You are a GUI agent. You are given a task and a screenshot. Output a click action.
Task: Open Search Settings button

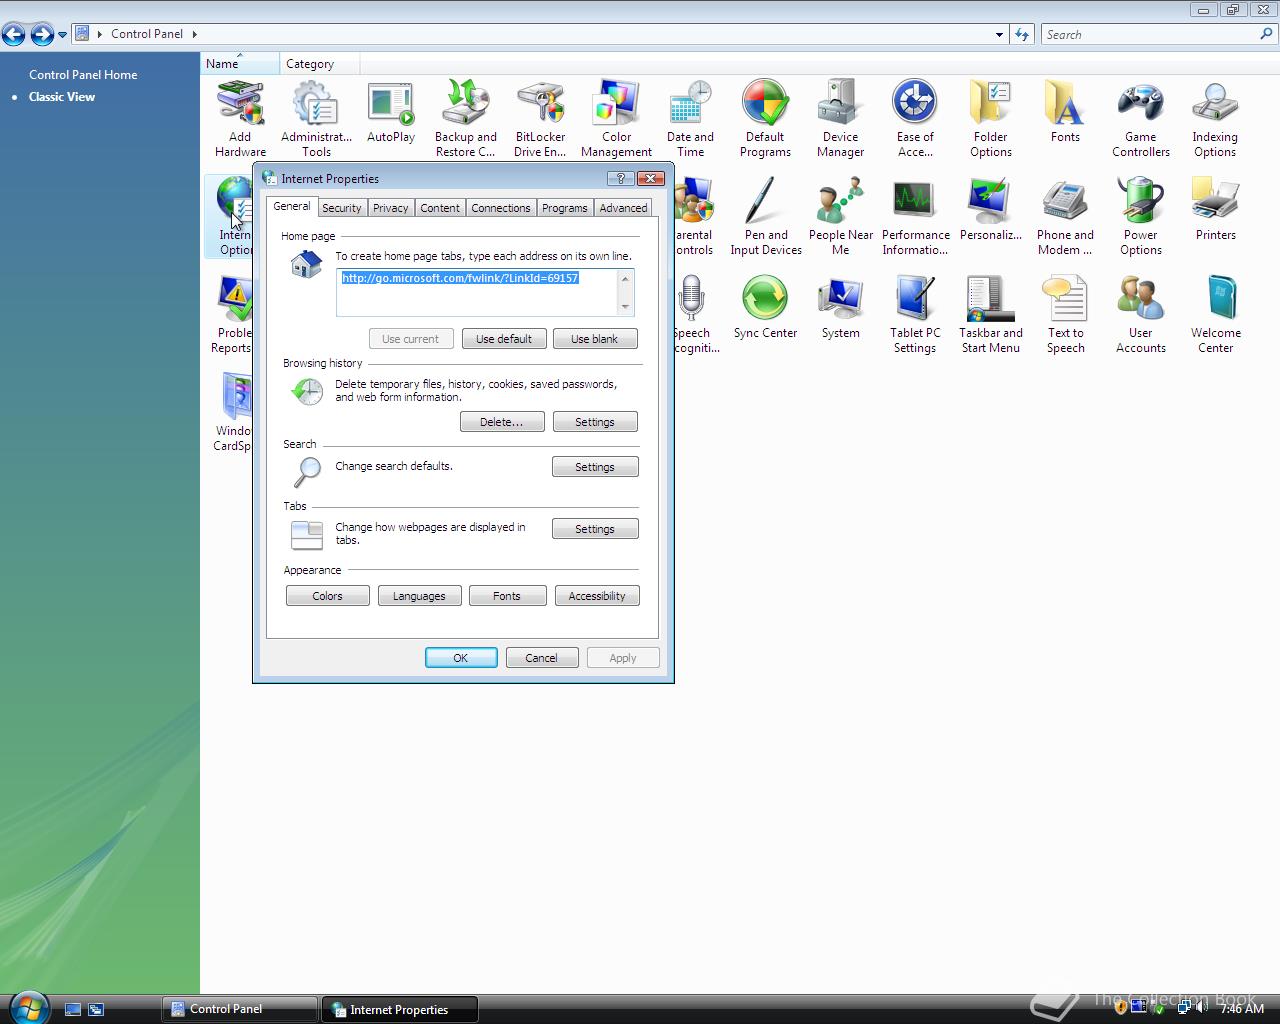pyautogui.click(x=595, y=467)
